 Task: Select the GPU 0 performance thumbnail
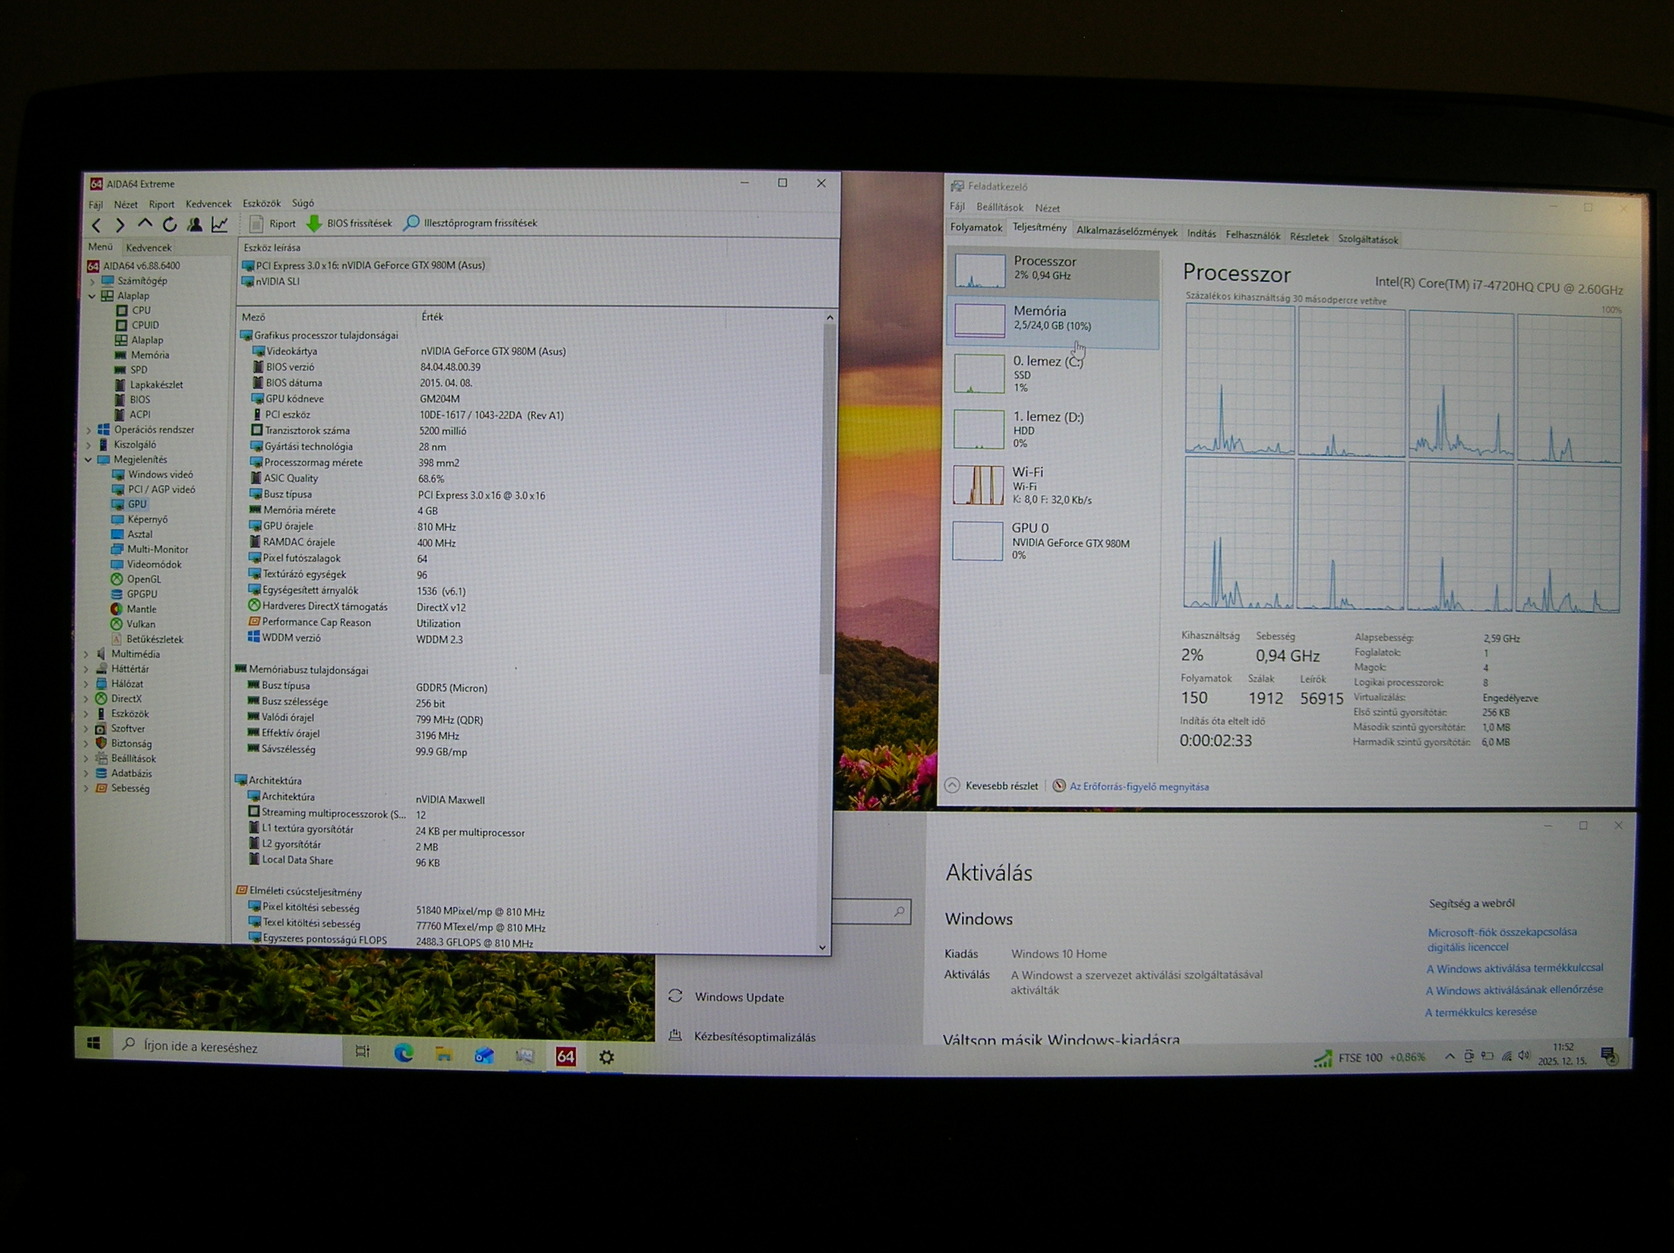977,541
